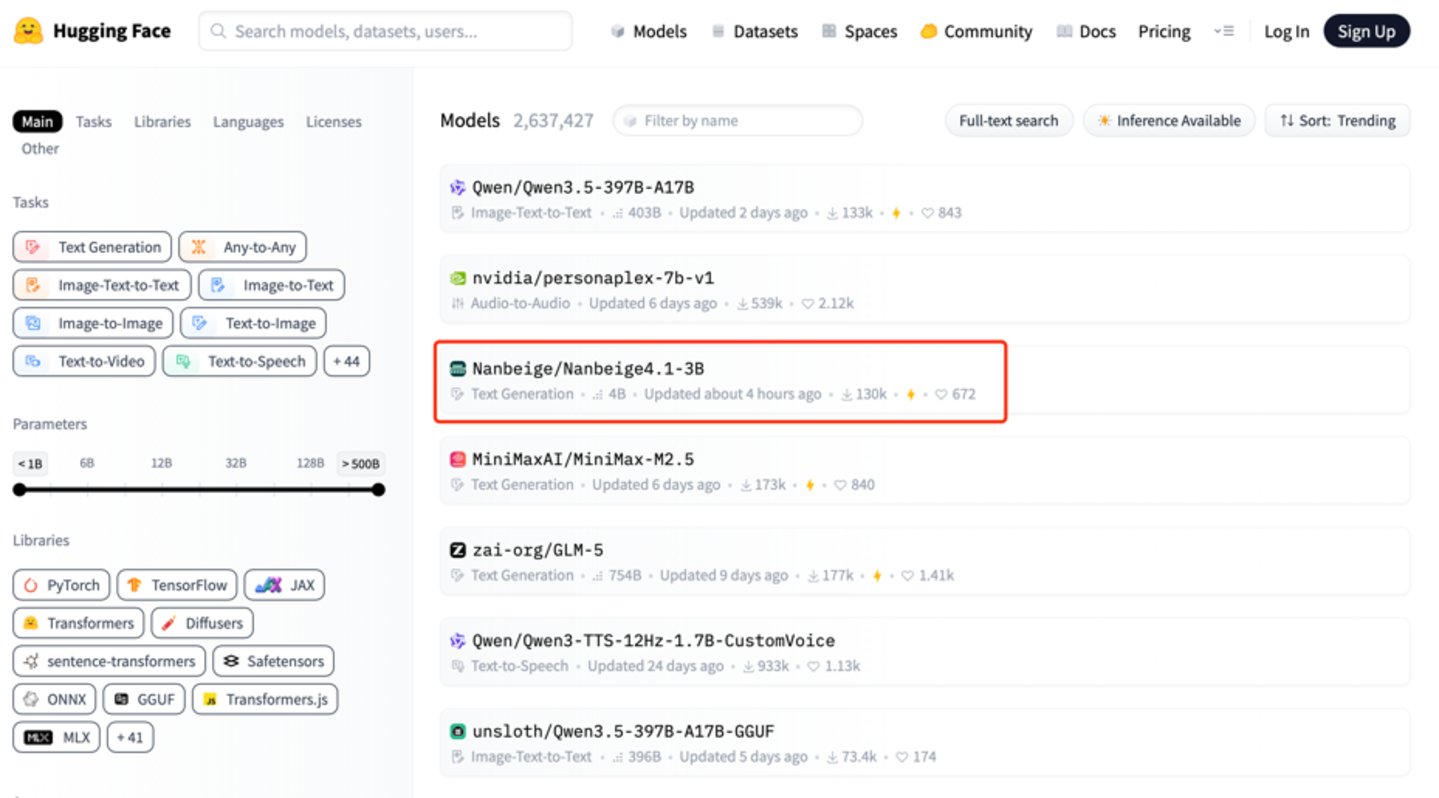Image resolution: width=1439 pixels, height=798 pixels.
Task: Click the lightning icon on GLM-5 row
Action: pos(877,575)
